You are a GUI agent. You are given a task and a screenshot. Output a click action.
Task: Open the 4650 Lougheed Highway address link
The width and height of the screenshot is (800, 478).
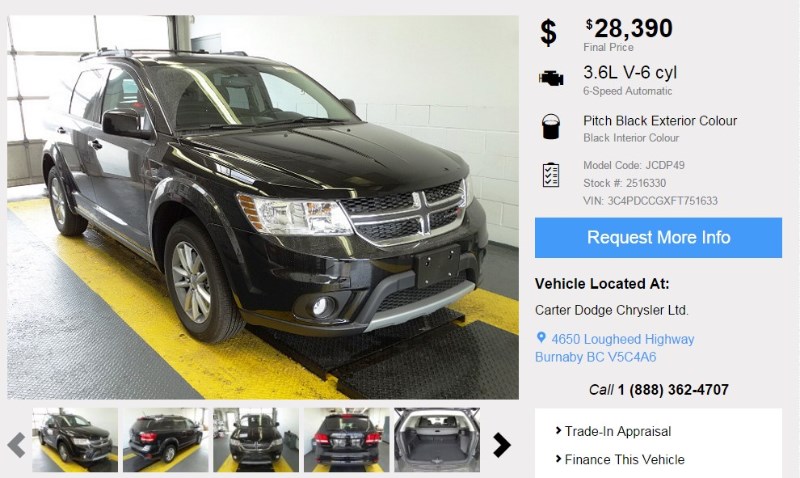coord(622,339)
